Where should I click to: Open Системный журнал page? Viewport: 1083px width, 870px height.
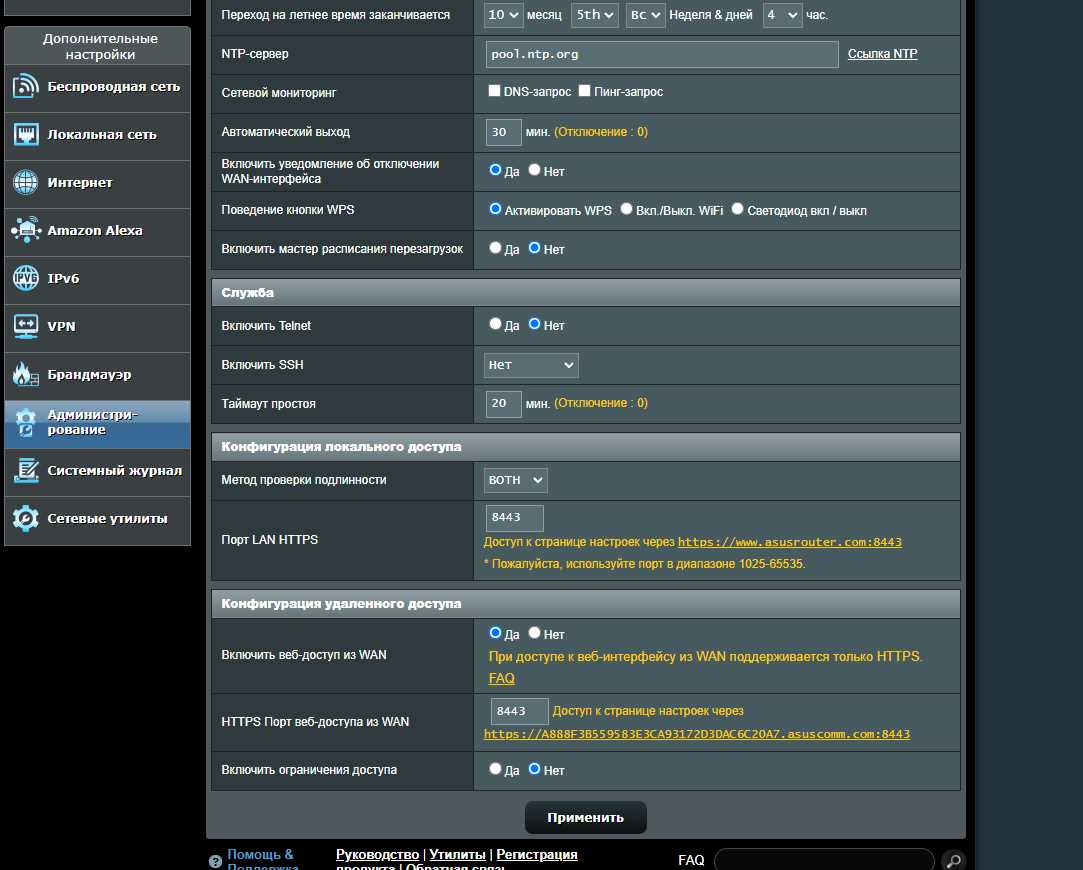(x=97, y=472)
